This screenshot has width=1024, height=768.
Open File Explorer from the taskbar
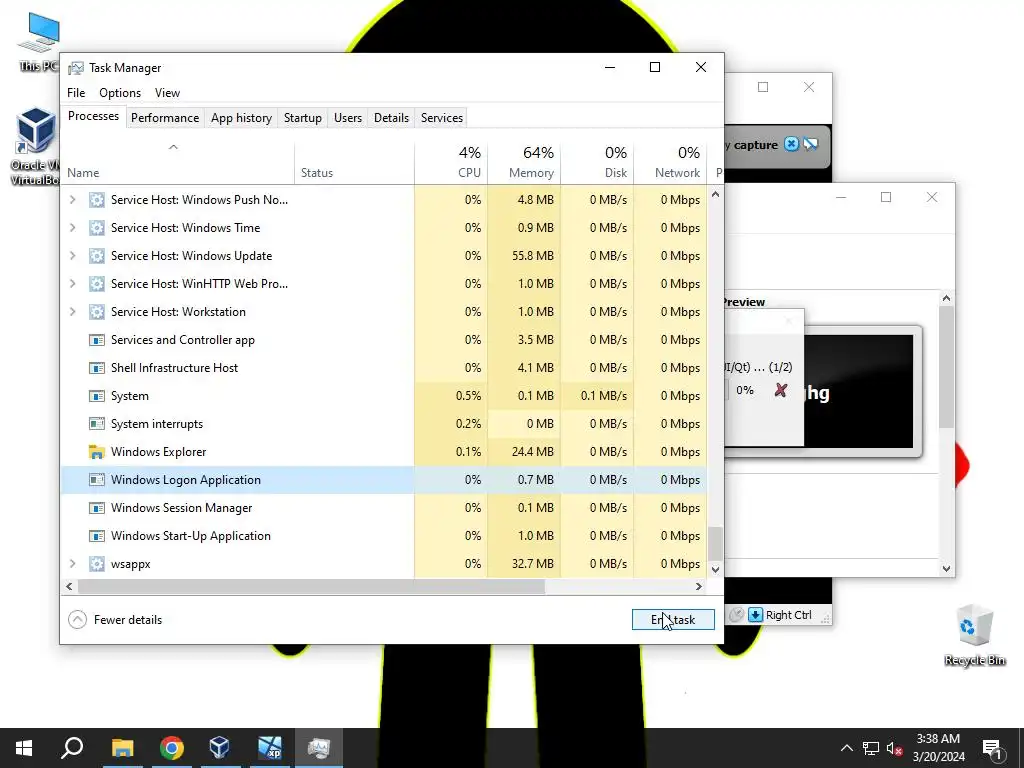point(122,748)
